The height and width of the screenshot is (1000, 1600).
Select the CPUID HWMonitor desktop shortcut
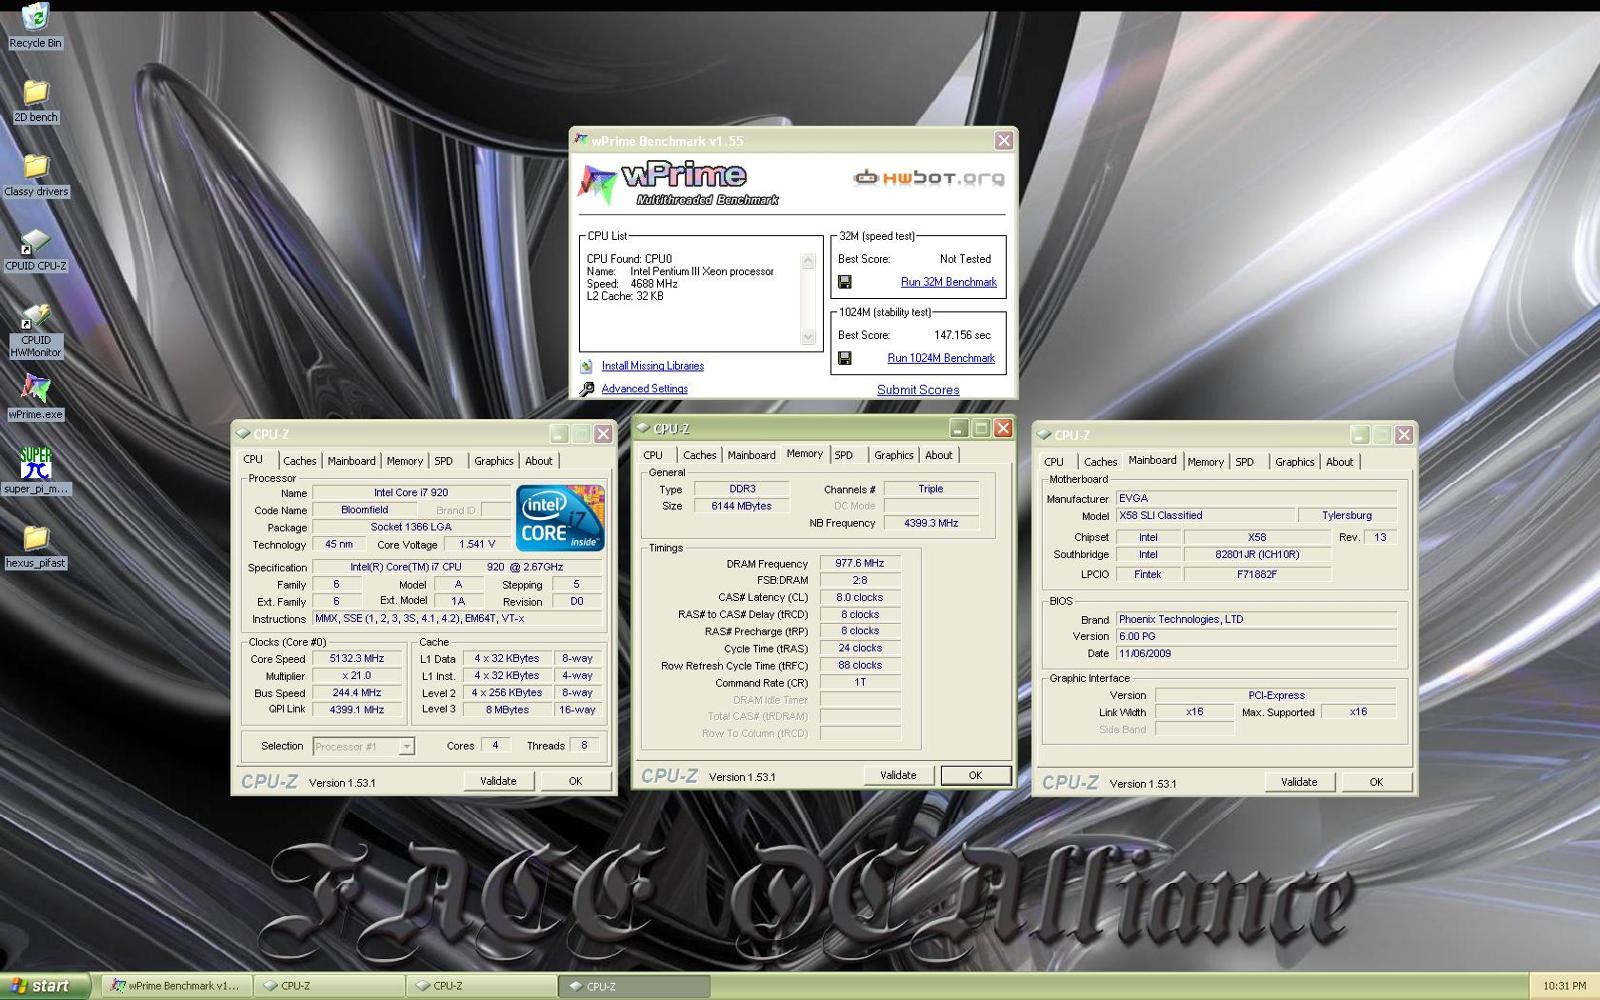[35, 330]
